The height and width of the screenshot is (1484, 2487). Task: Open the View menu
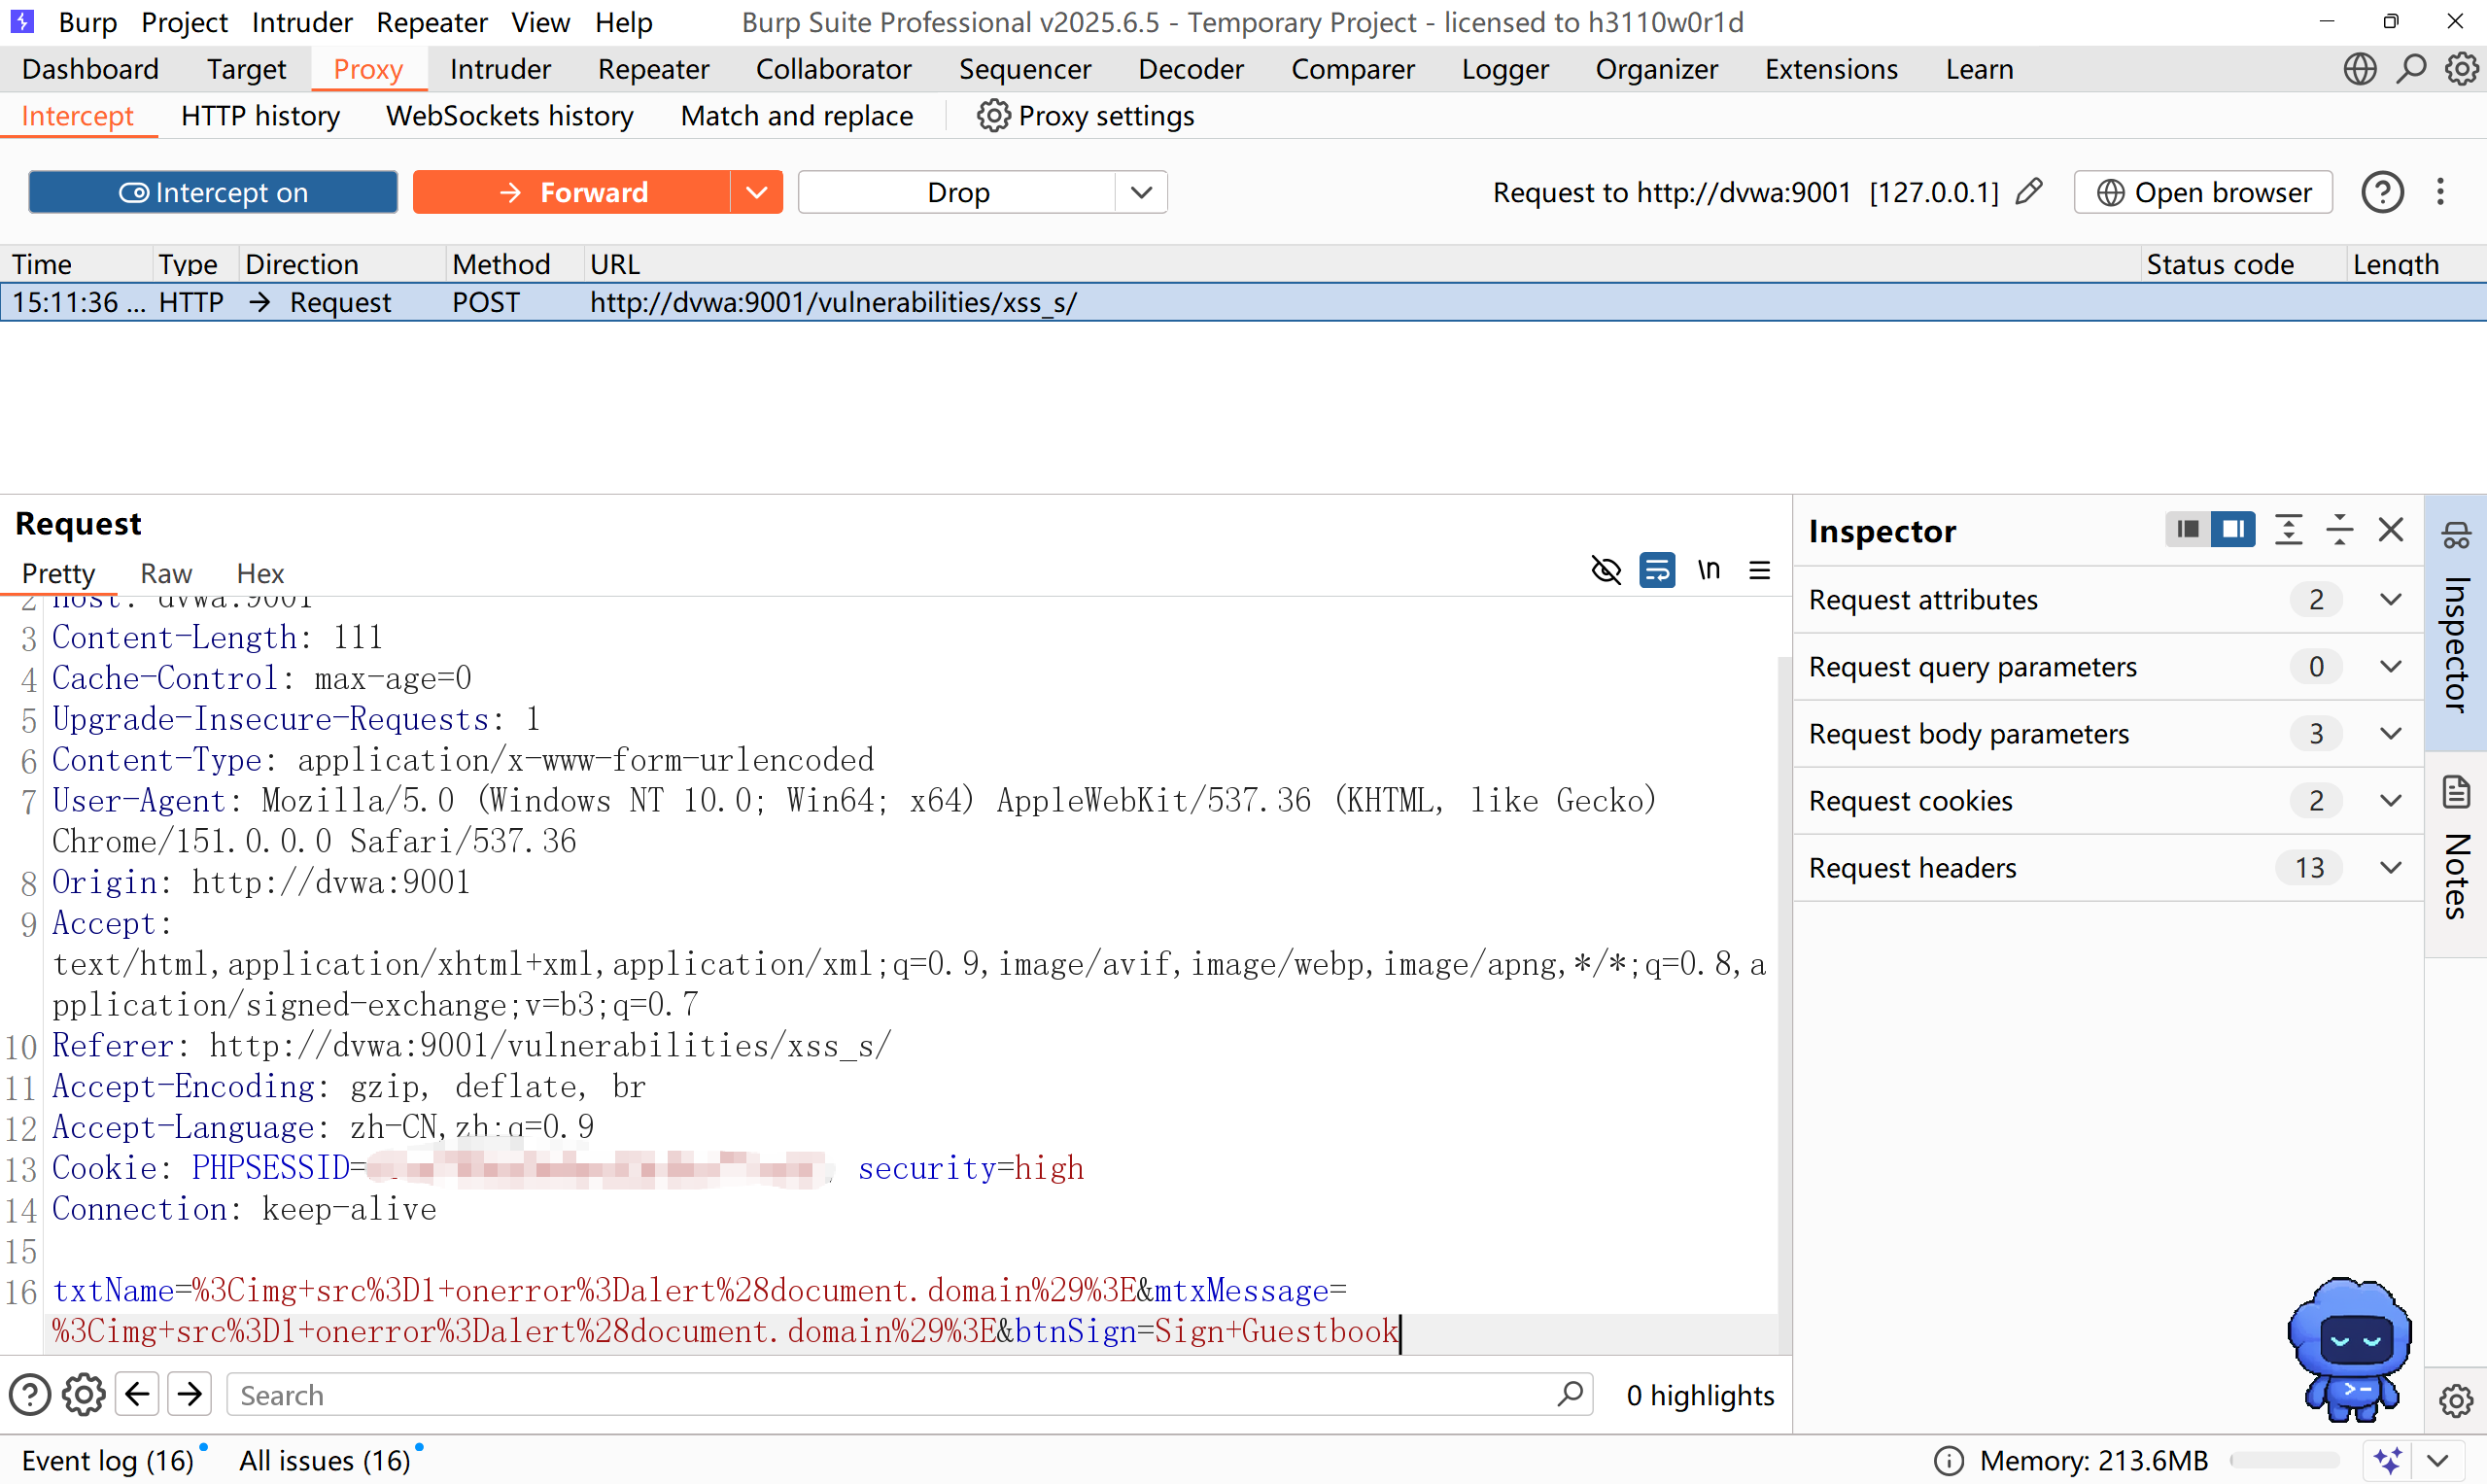[x=540, y=22]
